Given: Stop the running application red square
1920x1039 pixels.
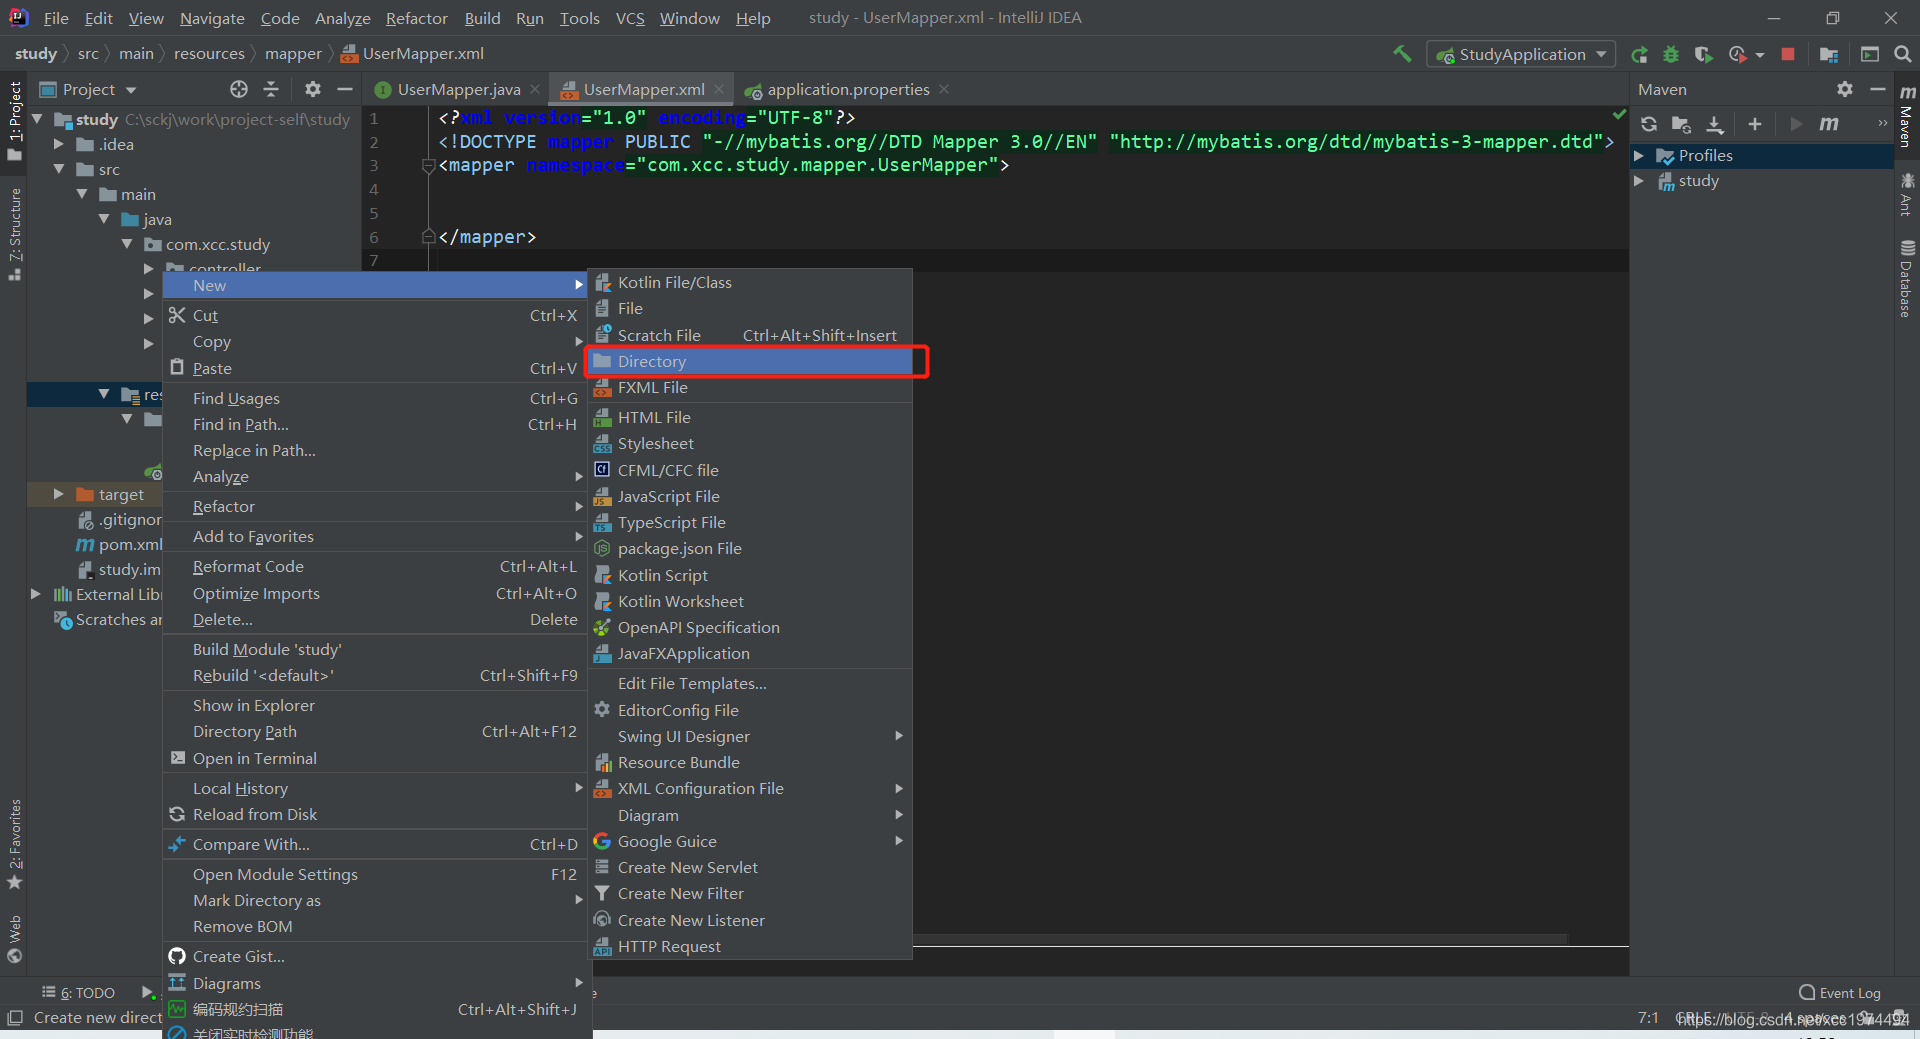Looking at the screenshot, I should (x=1788, y=54).
